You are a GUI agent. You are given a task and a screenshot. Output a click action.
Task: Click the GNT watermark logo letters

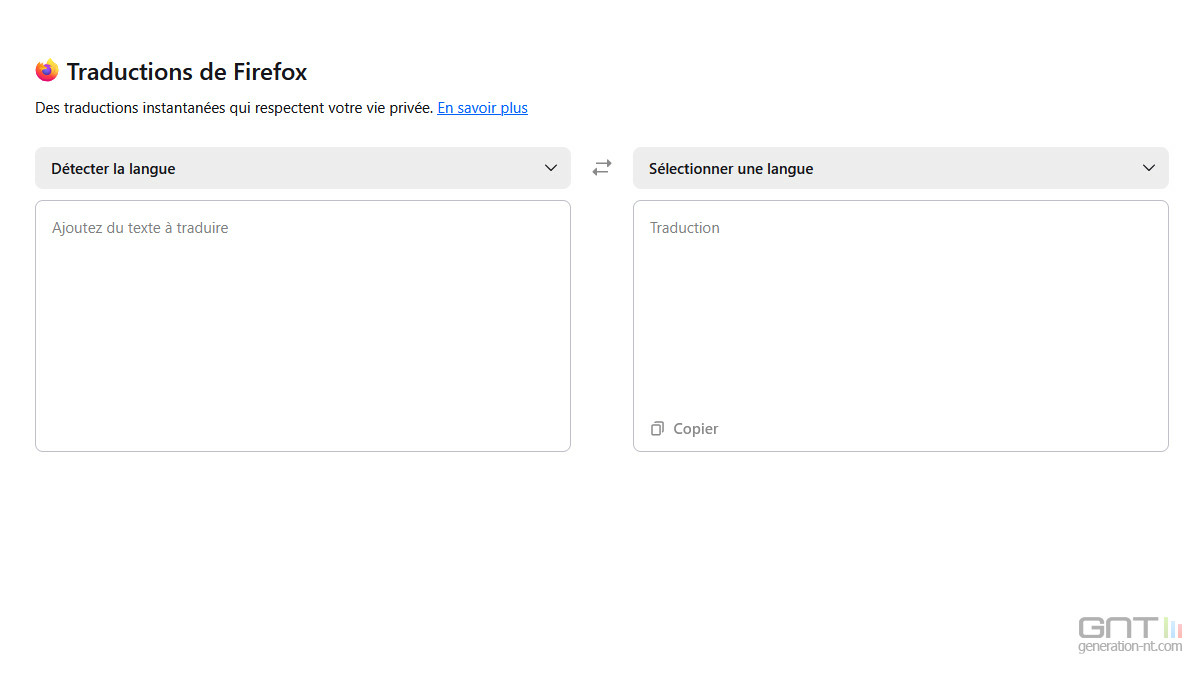click(x=1118, y=627)
